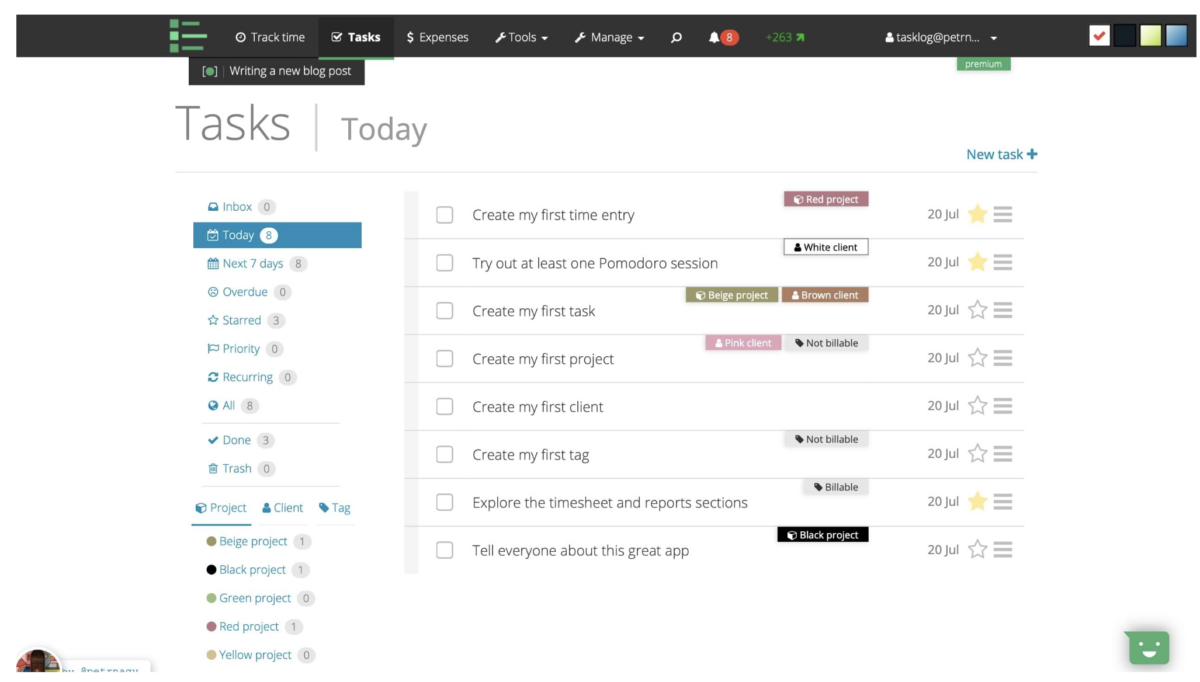Open the Tools dropdown
Viewport: 1200px width, 682px height.
click(521, 37)
